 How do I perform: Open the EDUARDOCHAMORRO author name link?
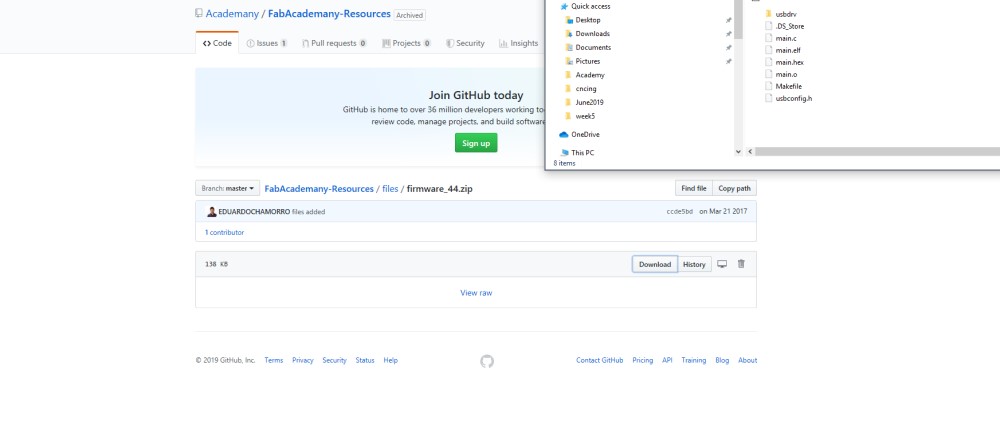[x=254, y=212]
